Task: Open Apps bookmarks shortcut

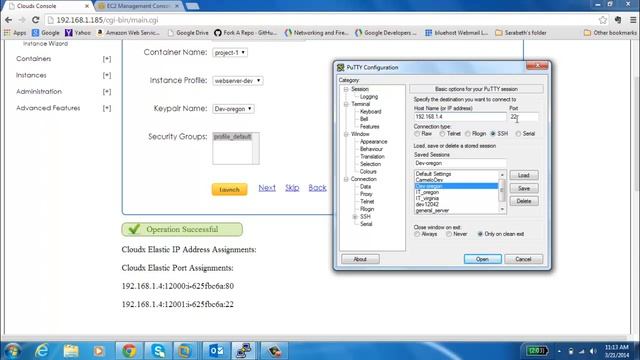Action: 15,33
